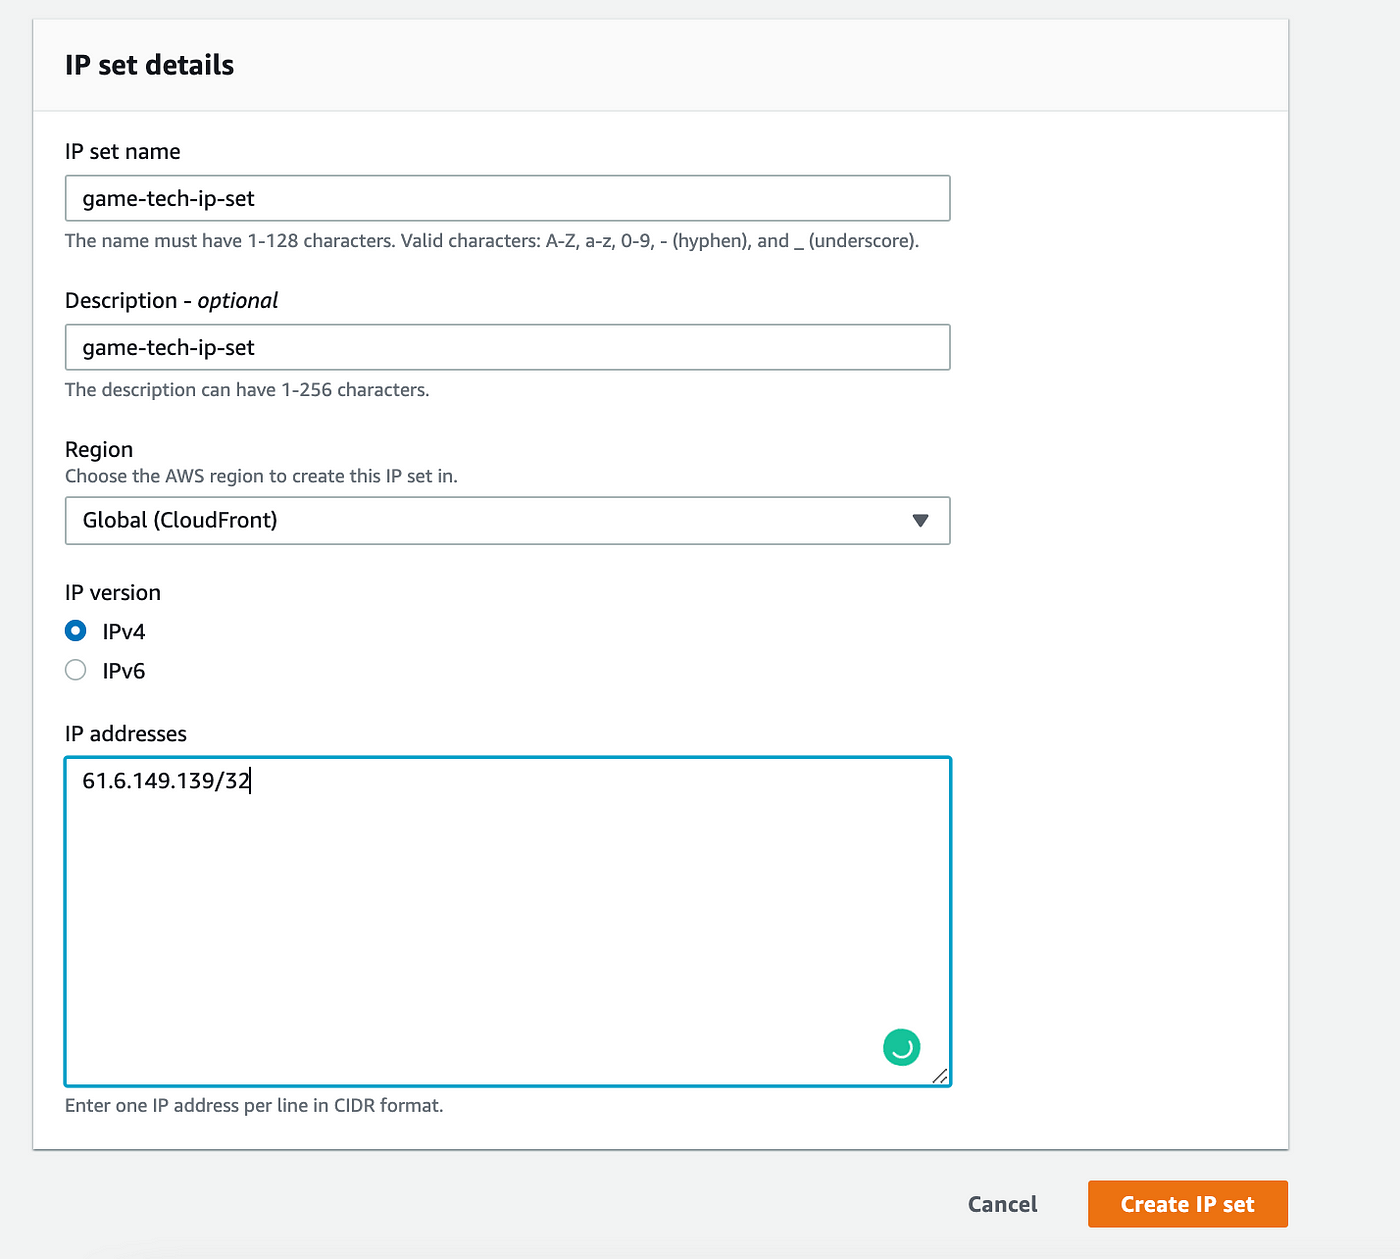Click the green Grammarly icon in textarea

point(901,1047)
